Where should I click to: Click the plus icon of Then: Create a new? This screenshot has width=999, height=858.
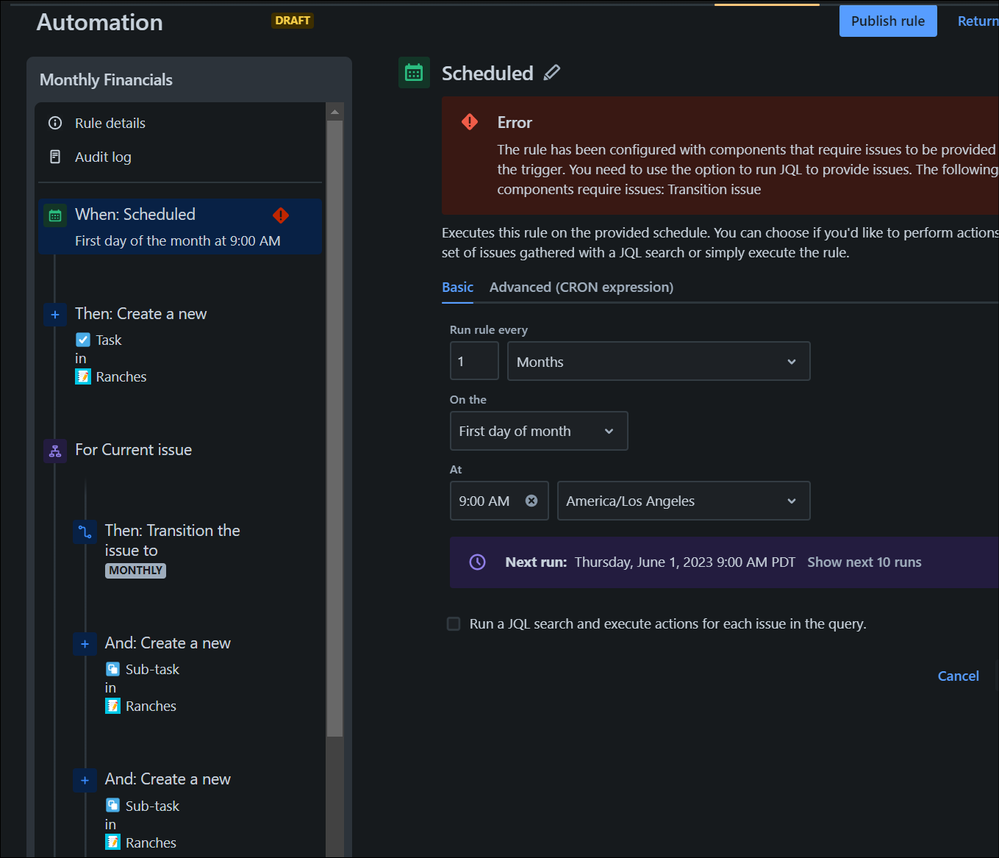pyautogui.click(x=55, y=314)
